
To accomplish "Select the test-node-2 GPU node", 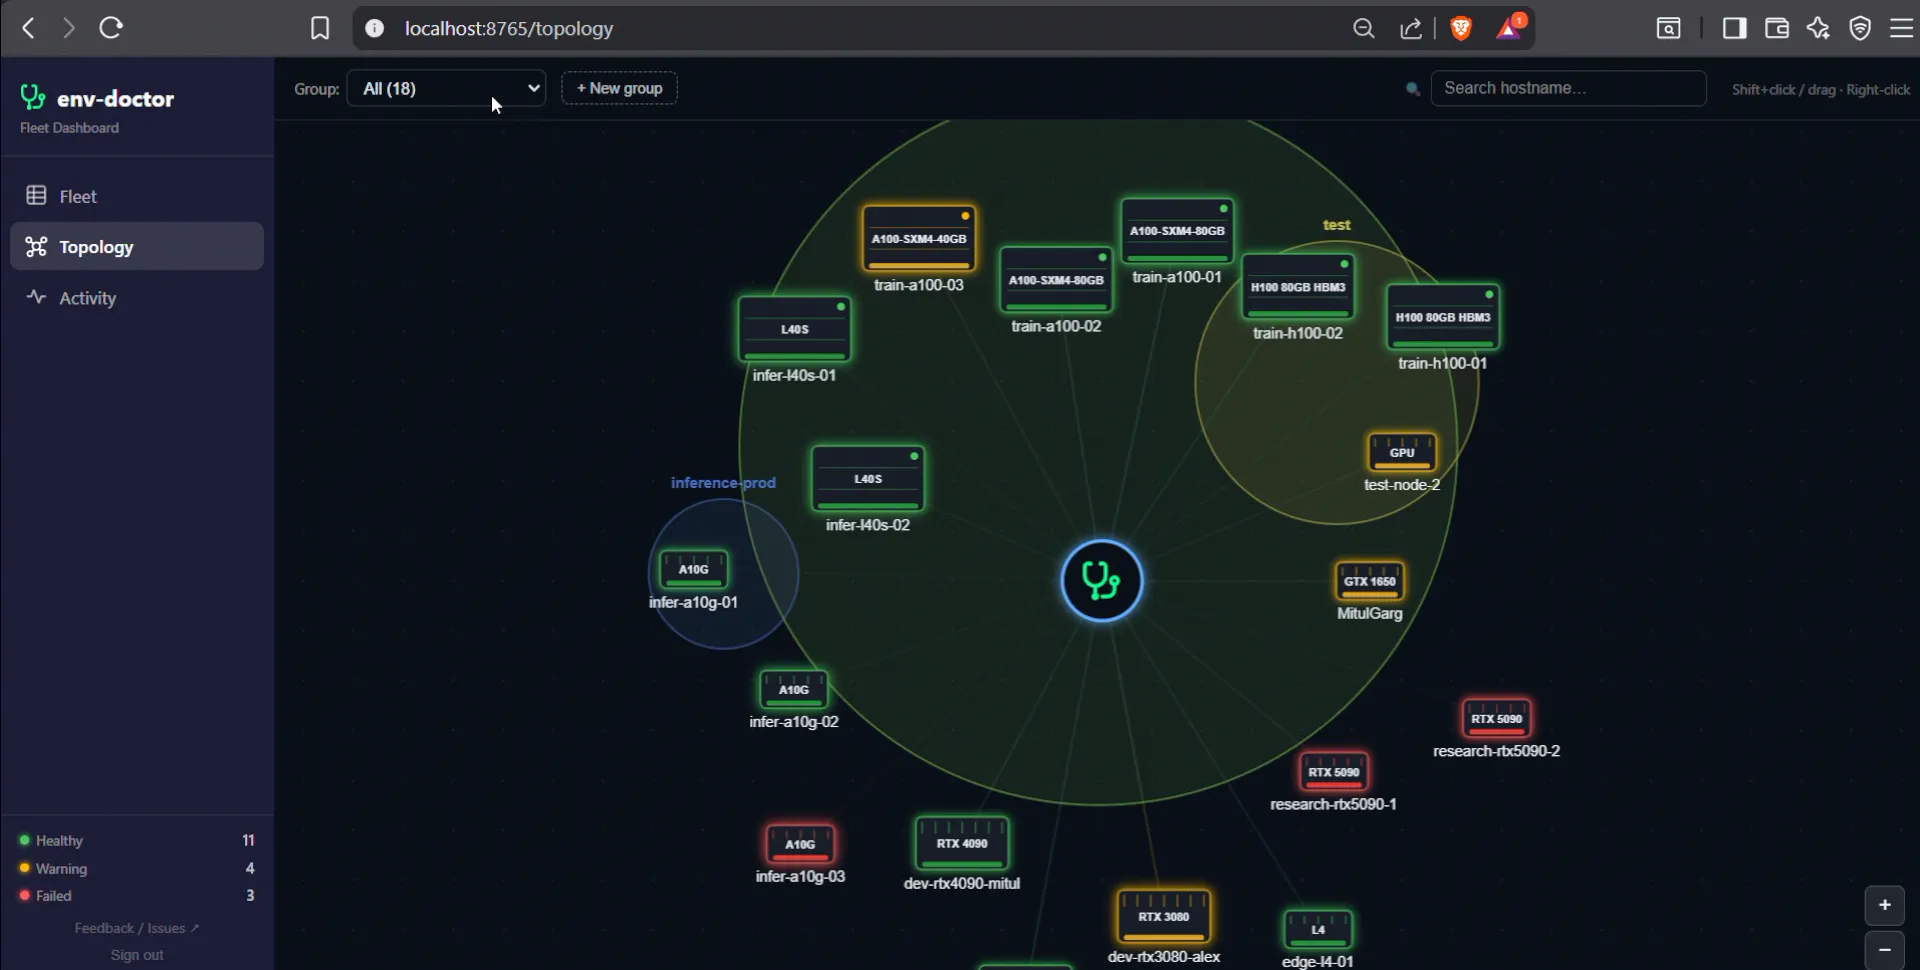I will [x=1402, y=452].
